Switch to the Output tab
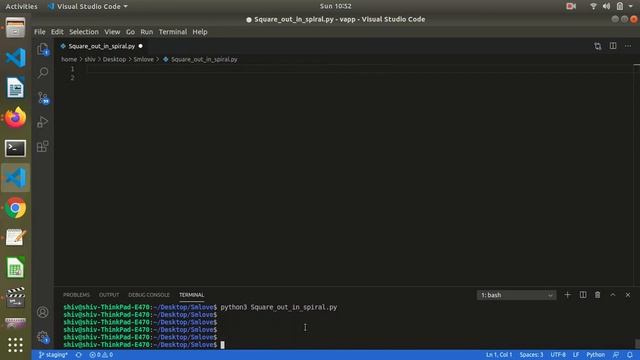The image size is (640, 360). 109,295
